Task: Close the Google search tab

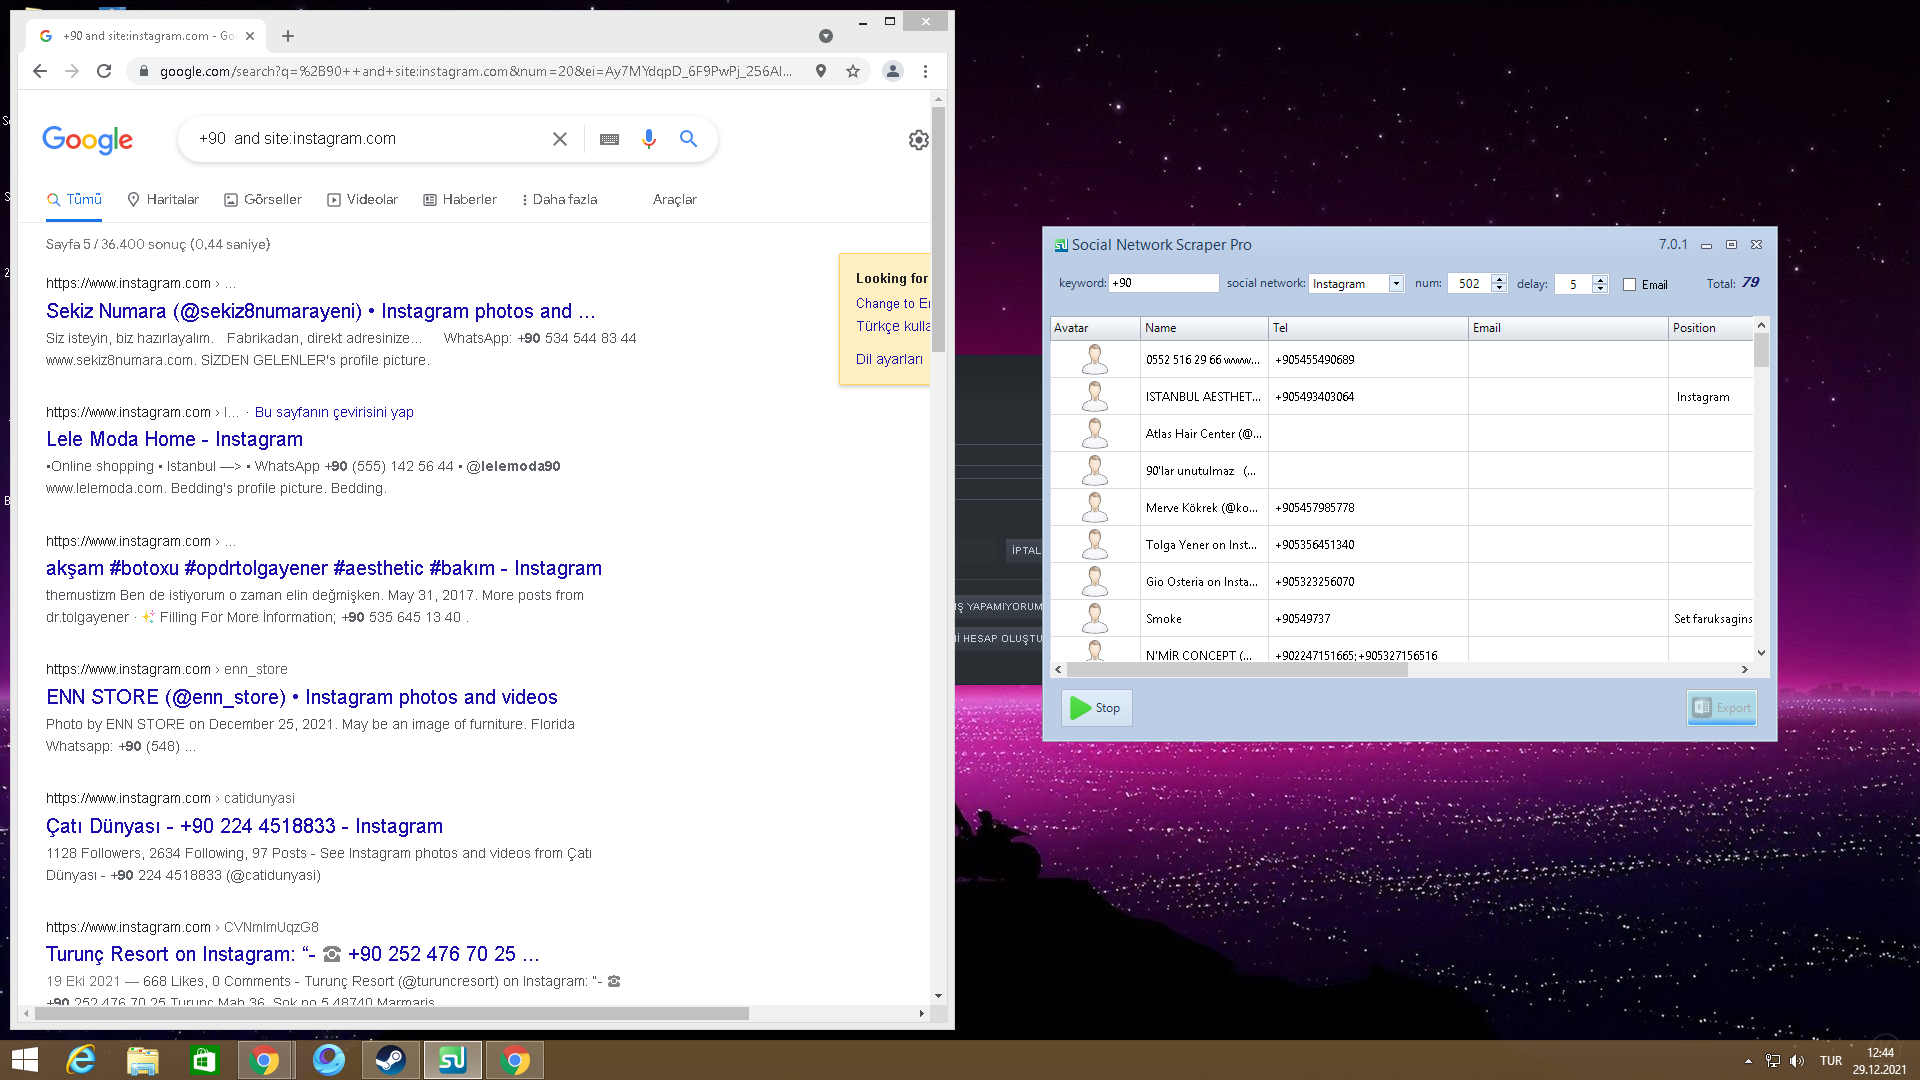Action: click(250, 36)
